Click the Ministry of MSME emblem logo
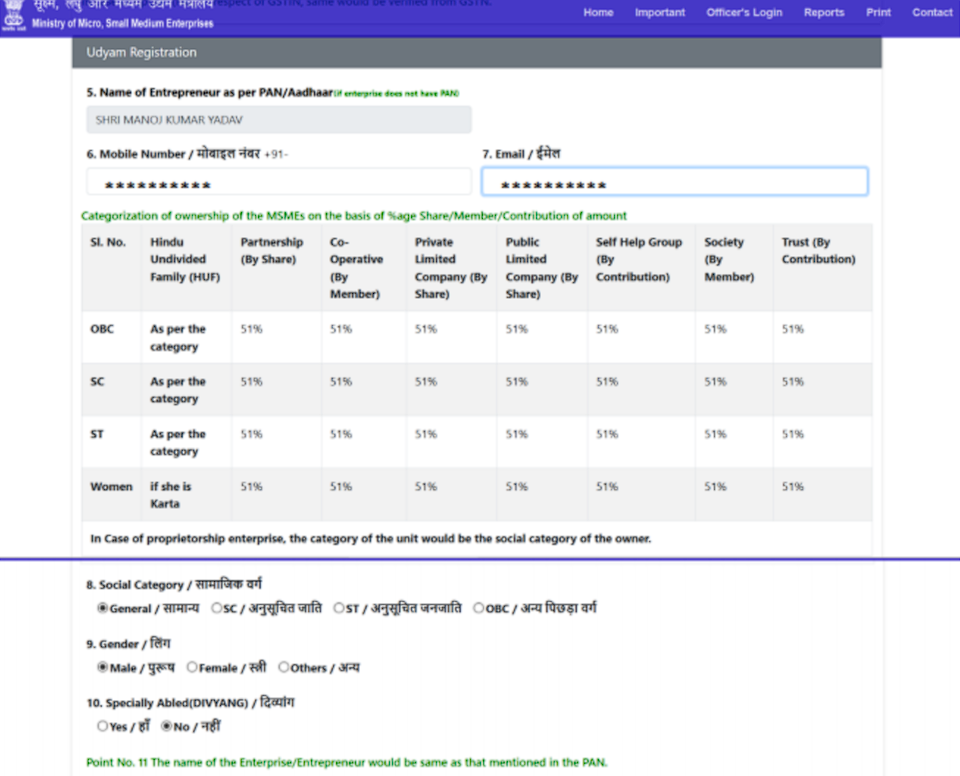 (13, 17)
